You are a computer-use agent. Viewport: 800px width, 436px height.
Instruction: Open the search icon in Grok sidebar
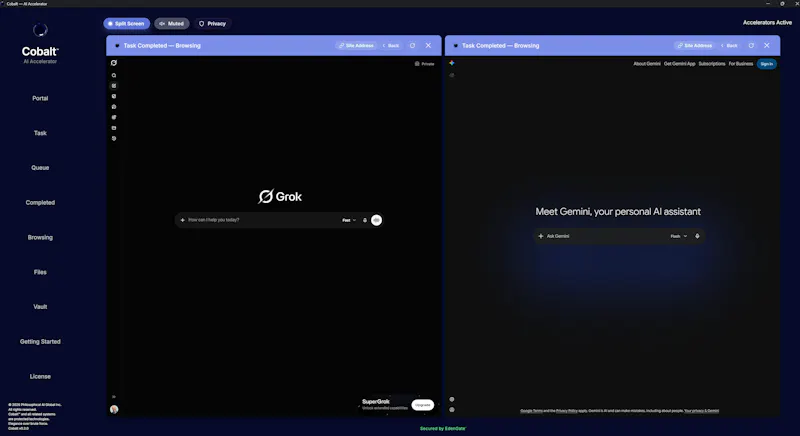pyautogui.click(x=114, y=75)
